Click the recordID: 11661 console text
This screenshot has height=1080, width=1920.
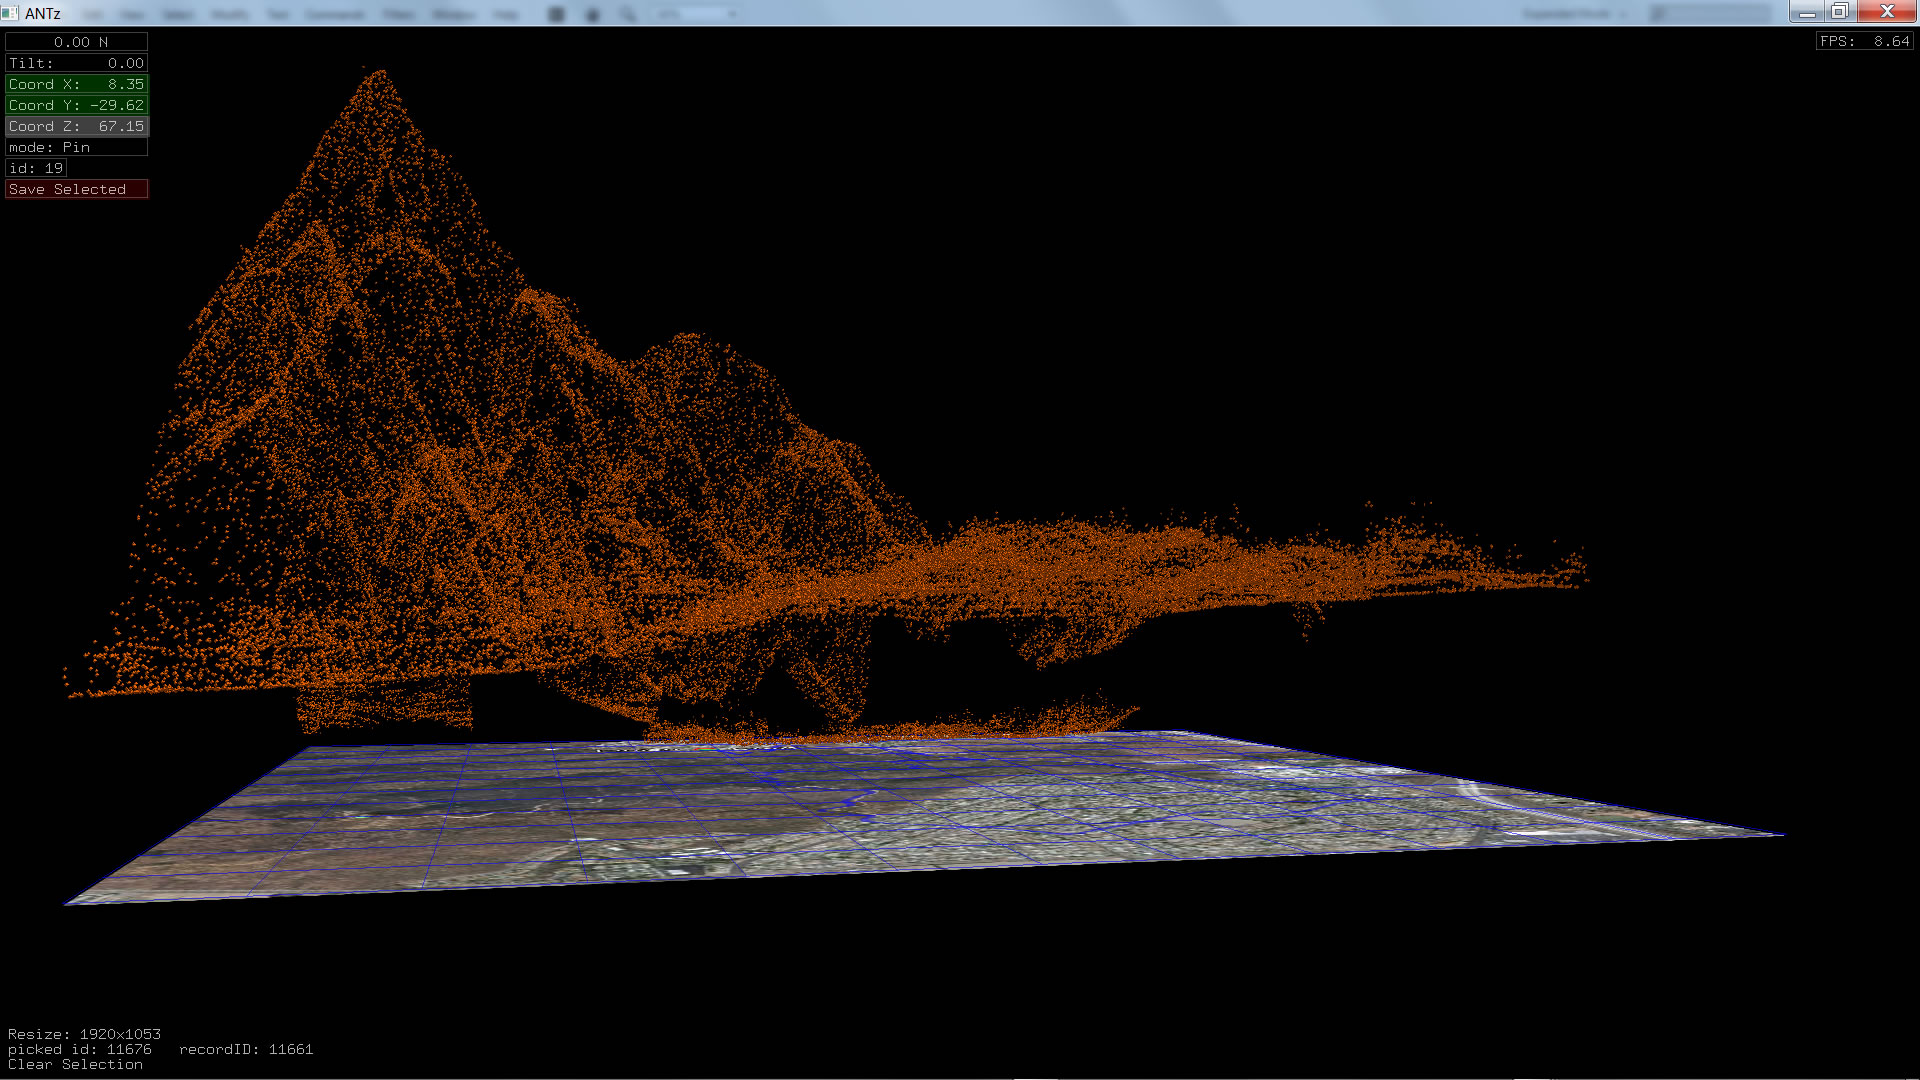pos(246,1049)
